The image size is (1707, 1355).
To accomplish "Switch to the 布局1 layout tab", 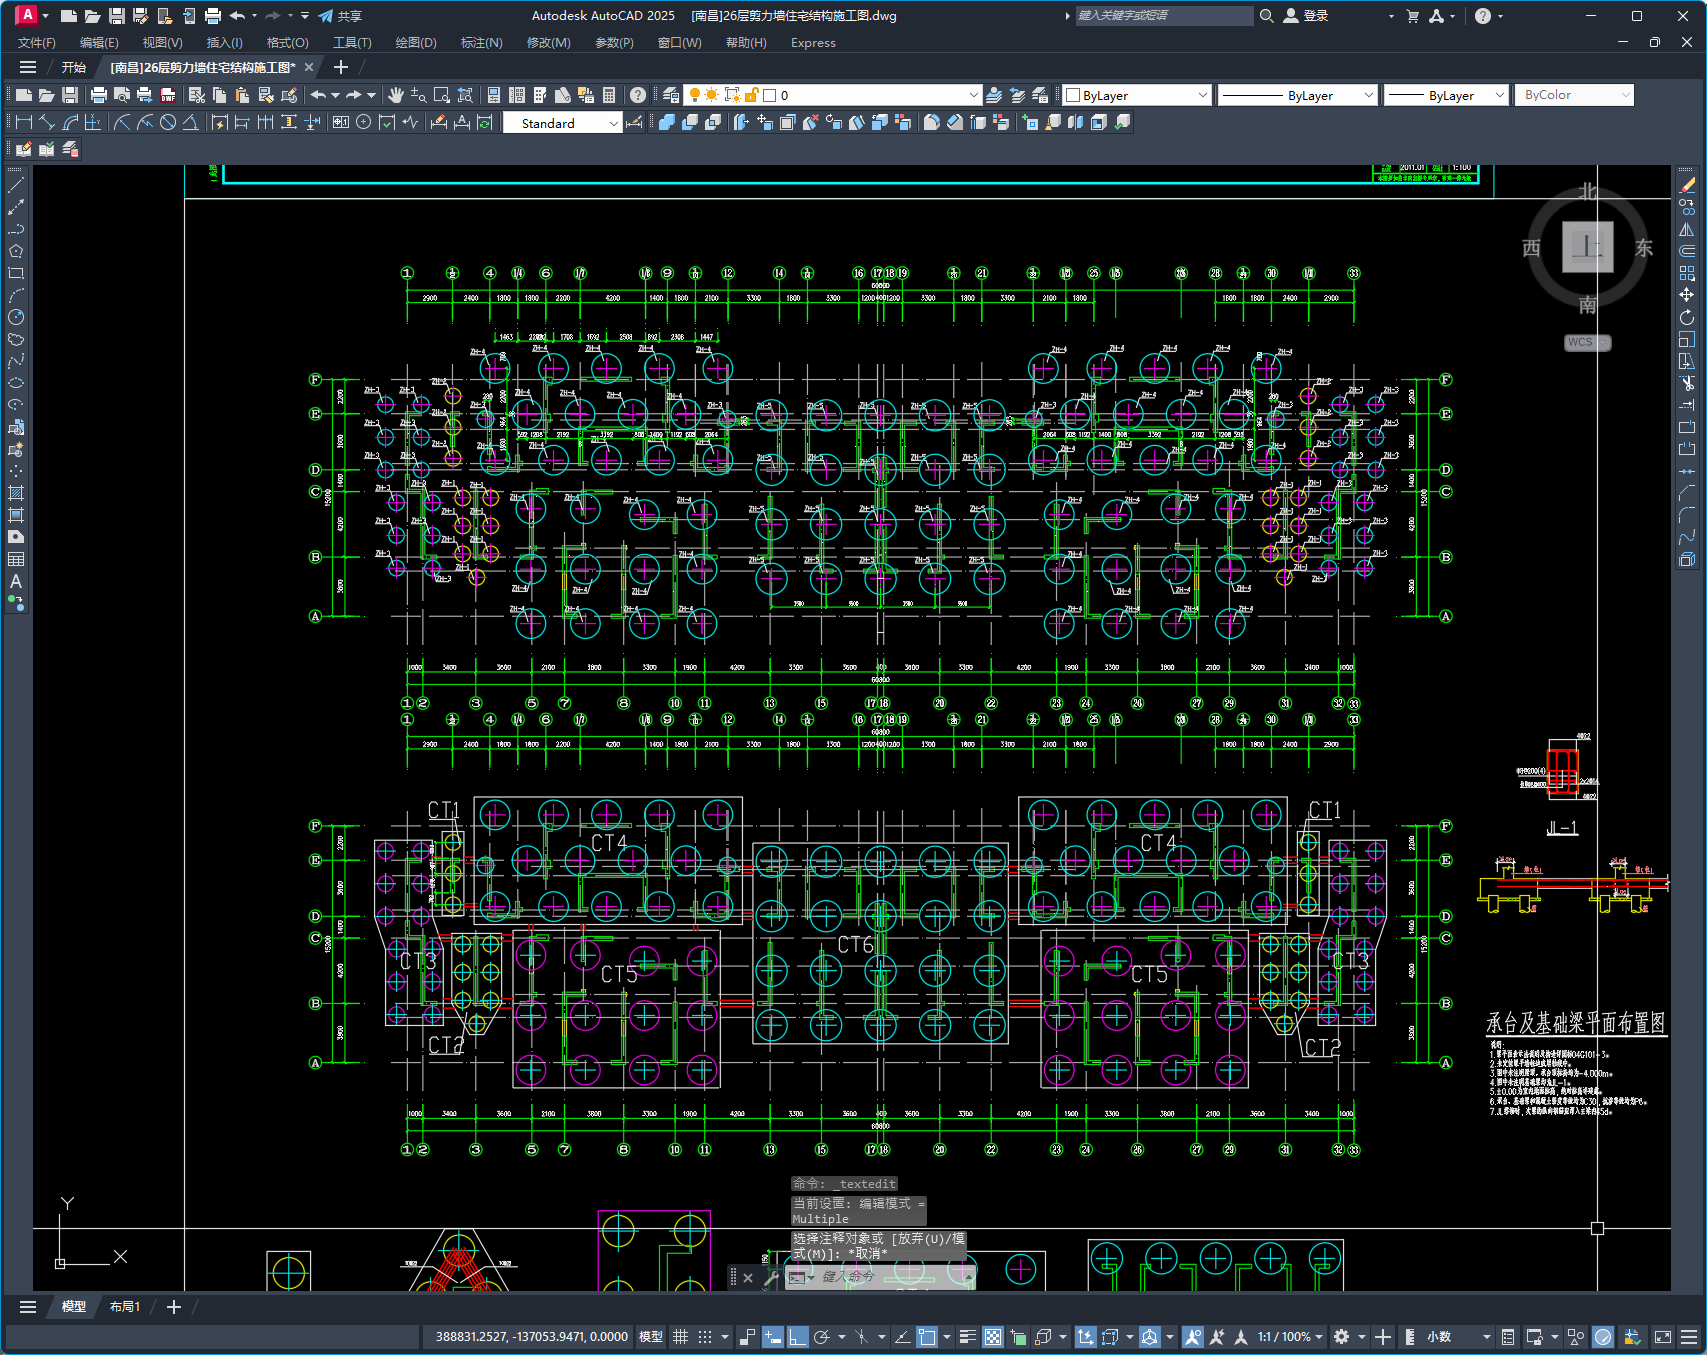I will (x=125, y=1307).
